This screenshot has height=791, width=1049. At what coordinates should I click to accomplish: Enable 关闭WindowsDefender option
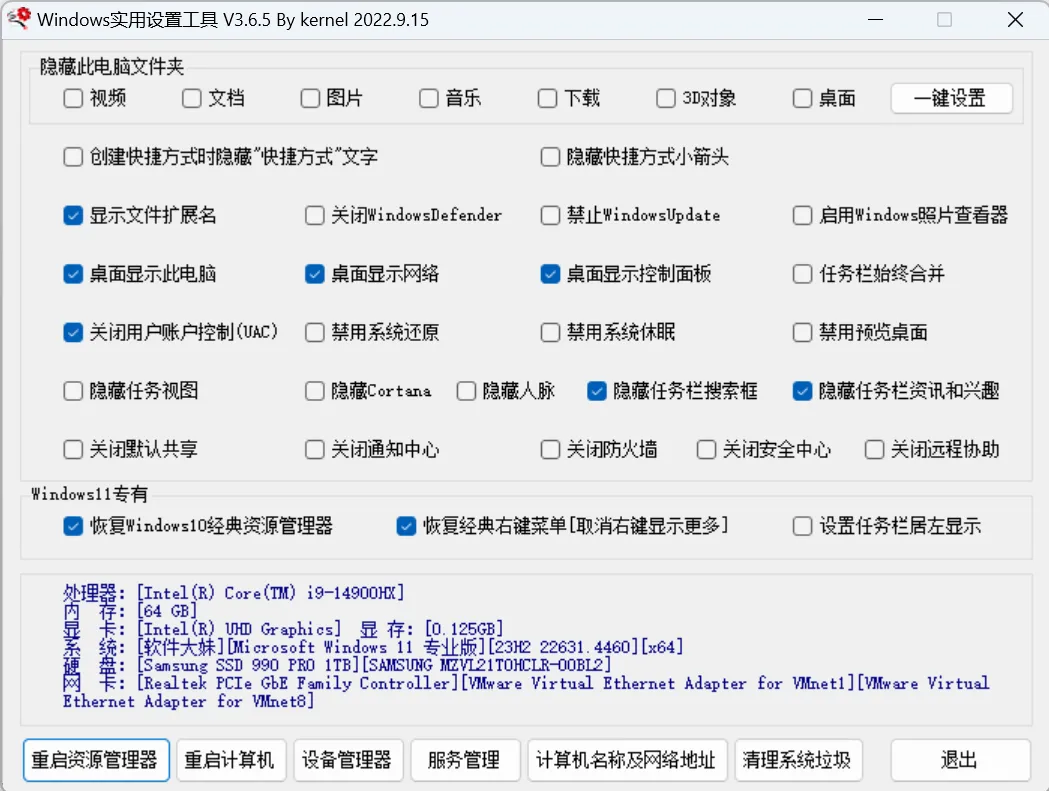(314, 215)
